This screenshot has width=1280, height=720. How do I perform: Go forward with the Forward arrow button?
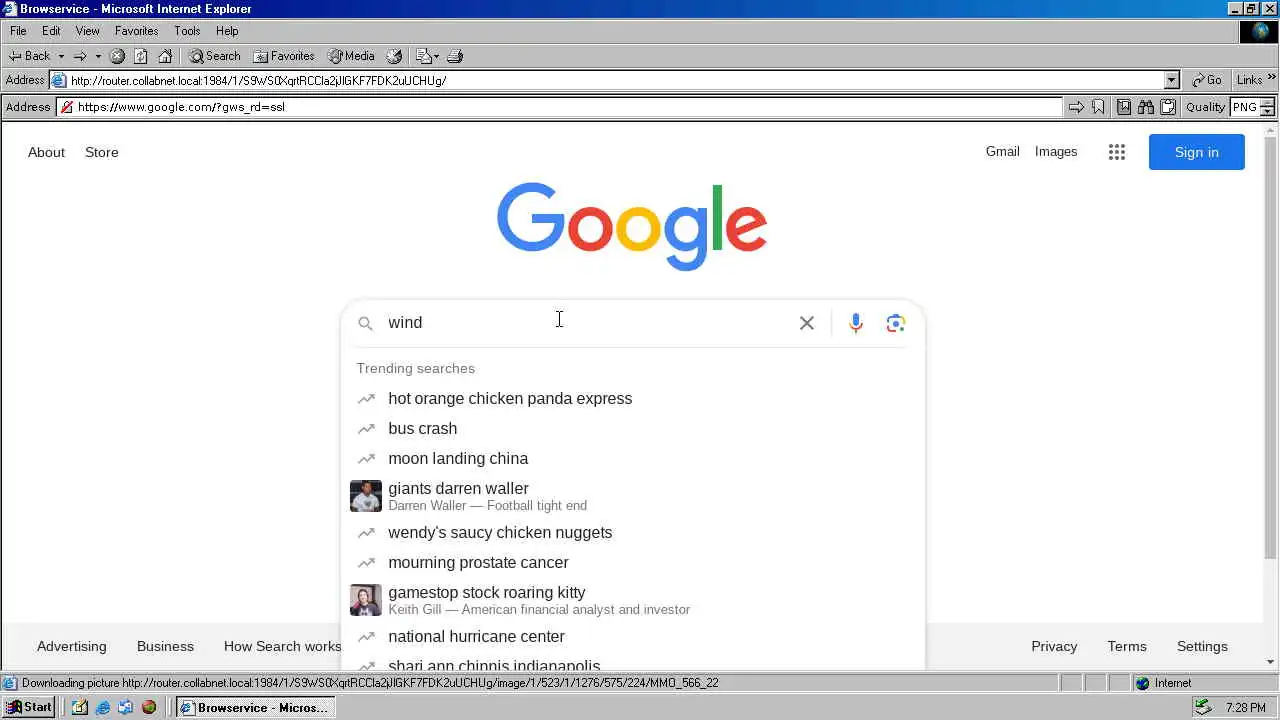pos(80,56)
